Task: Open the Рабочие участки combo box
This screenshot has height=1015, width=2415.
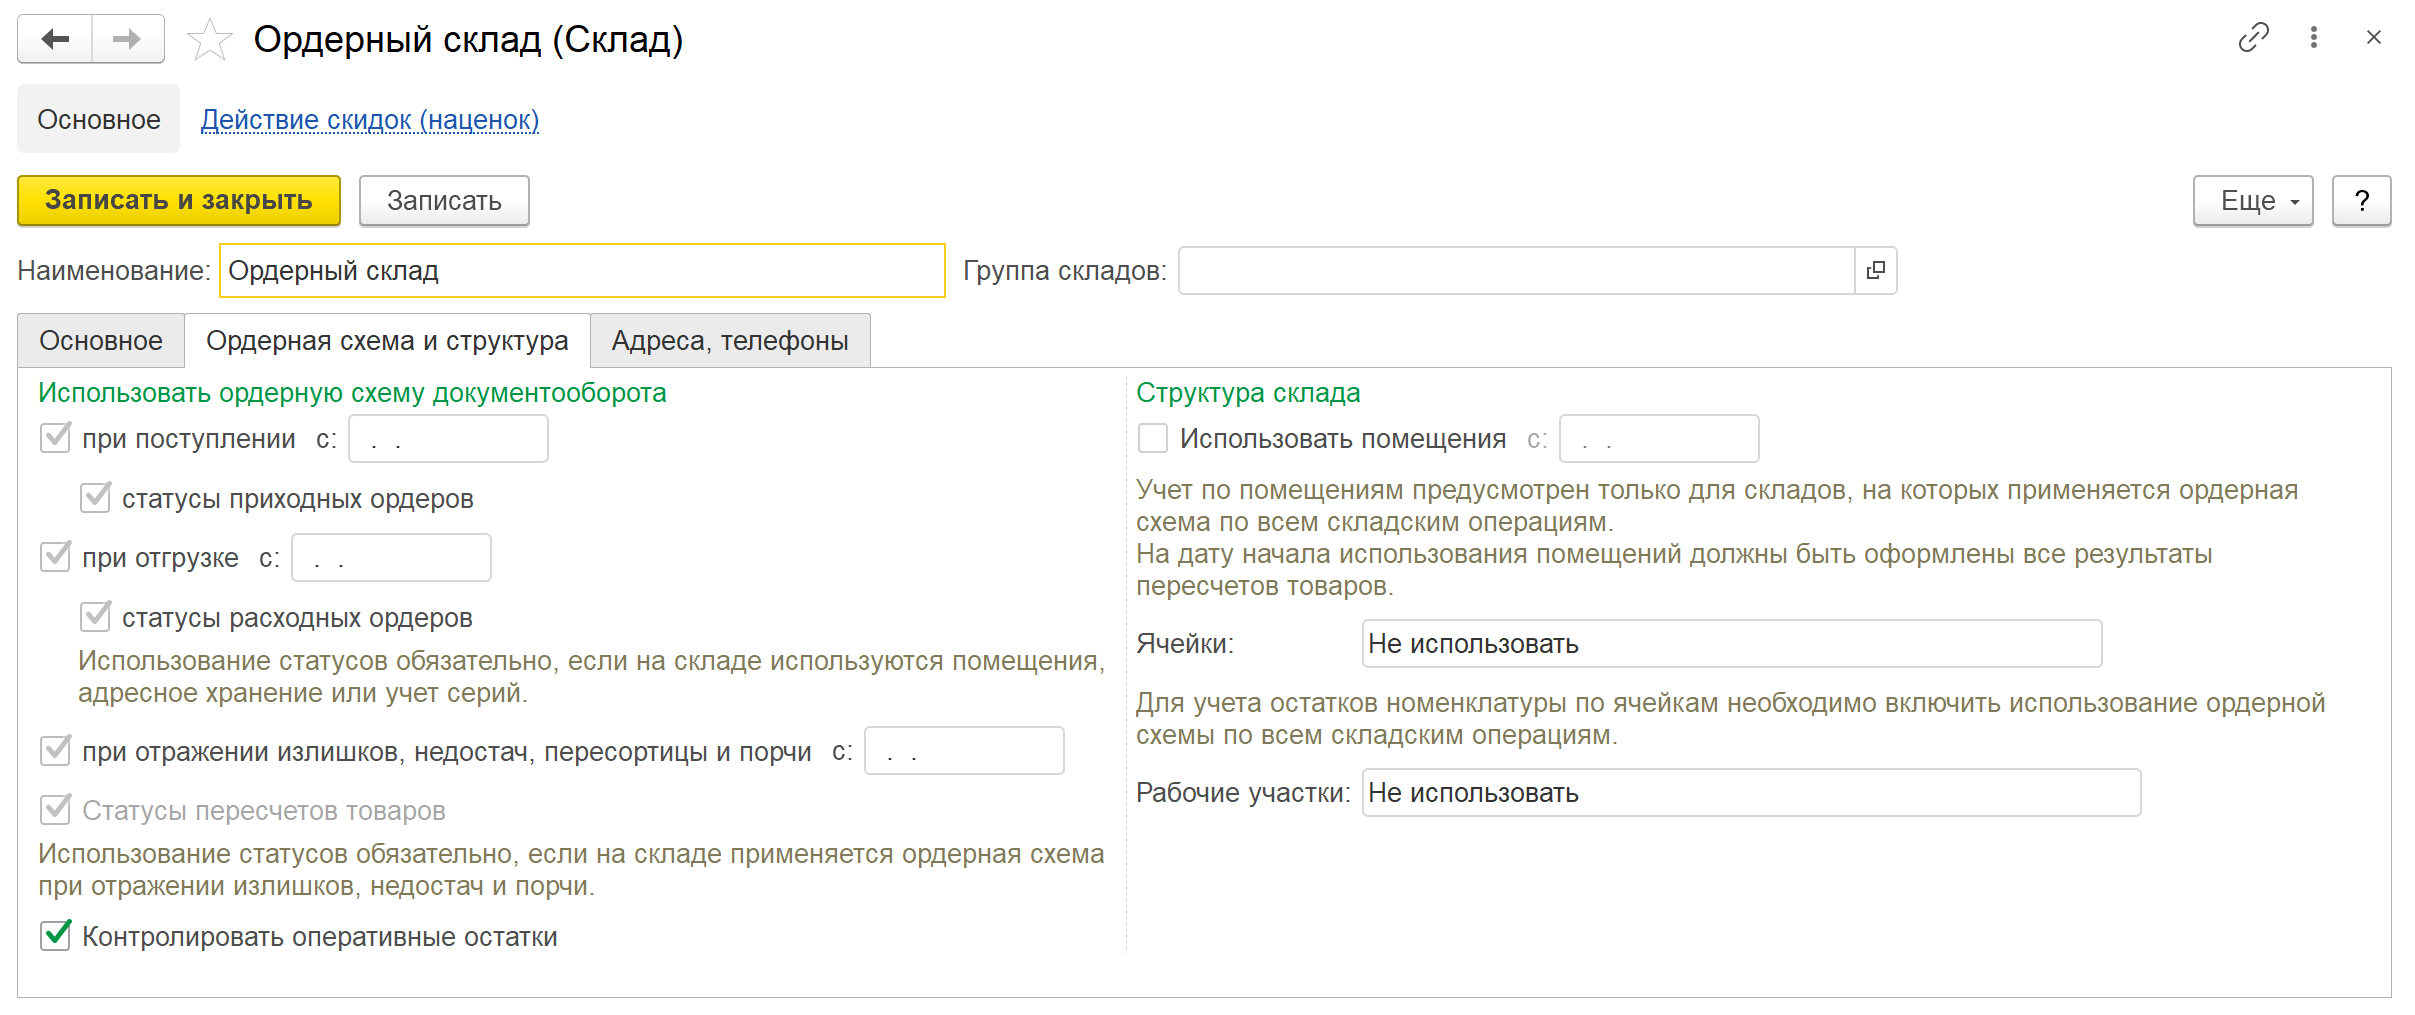Action: [x=1750, y=793]
